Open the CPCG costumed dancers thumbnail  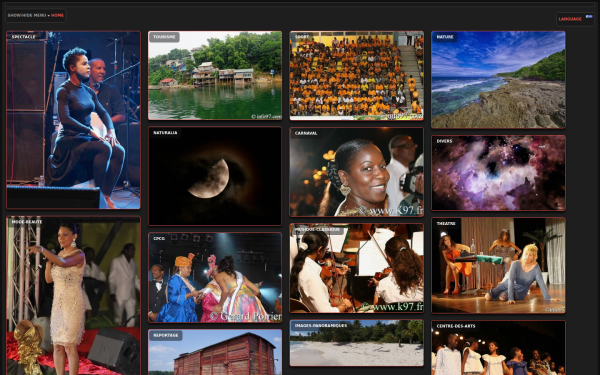coord(215,277)
